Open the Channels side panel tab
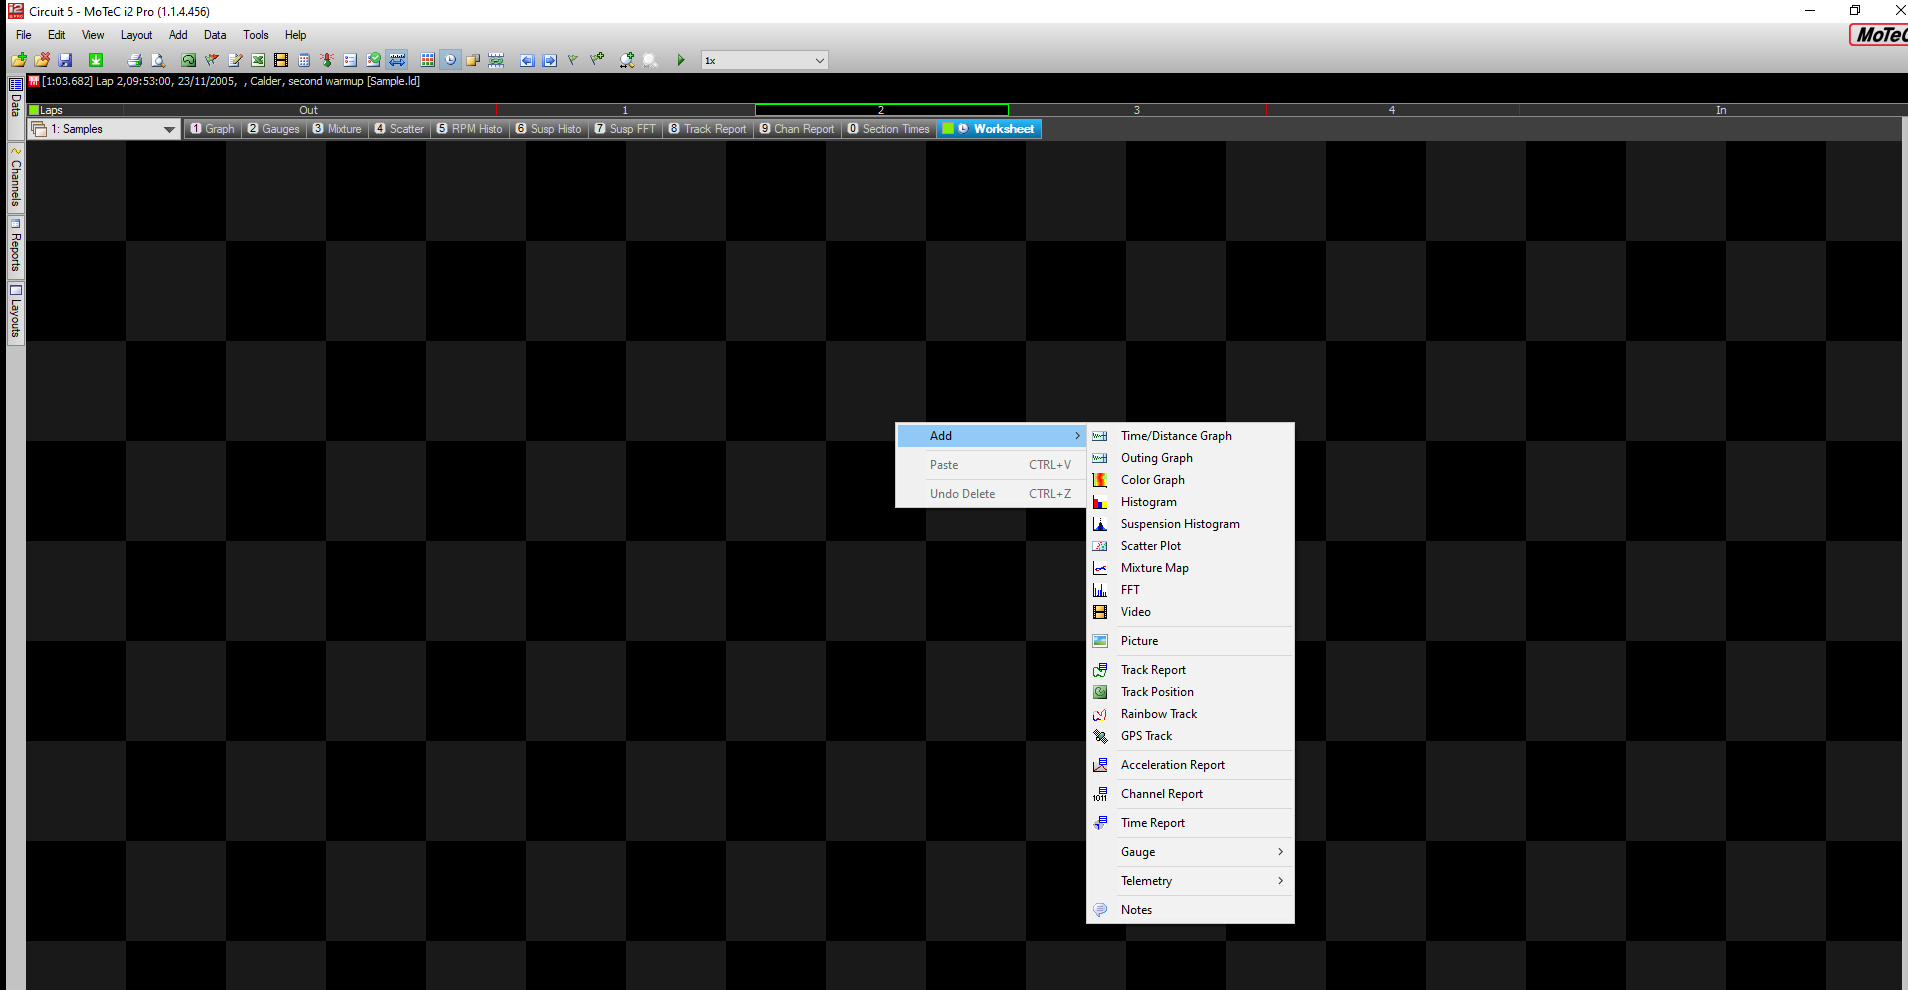 point(15,178)
